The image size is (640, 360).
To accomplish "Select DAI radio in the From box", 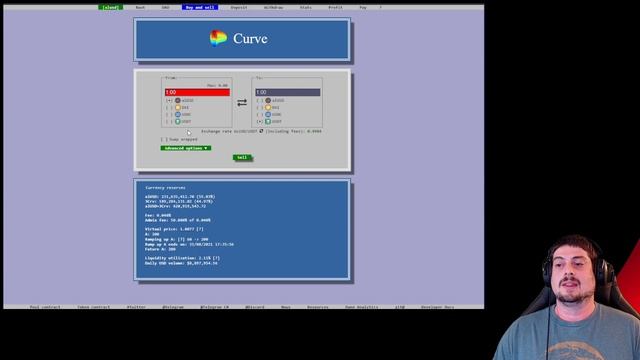I will [x=169, y=107].
